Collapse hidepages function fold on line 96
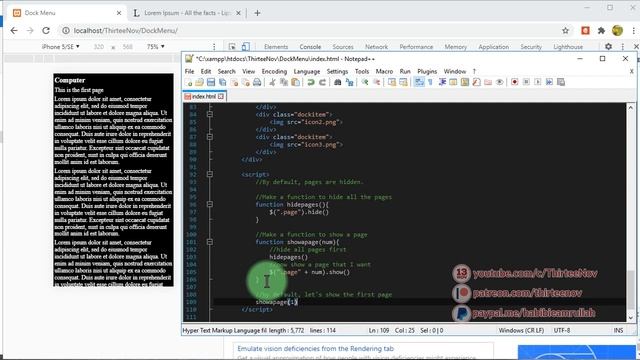This screenshot has height=360, width=640. coord(209,204)
